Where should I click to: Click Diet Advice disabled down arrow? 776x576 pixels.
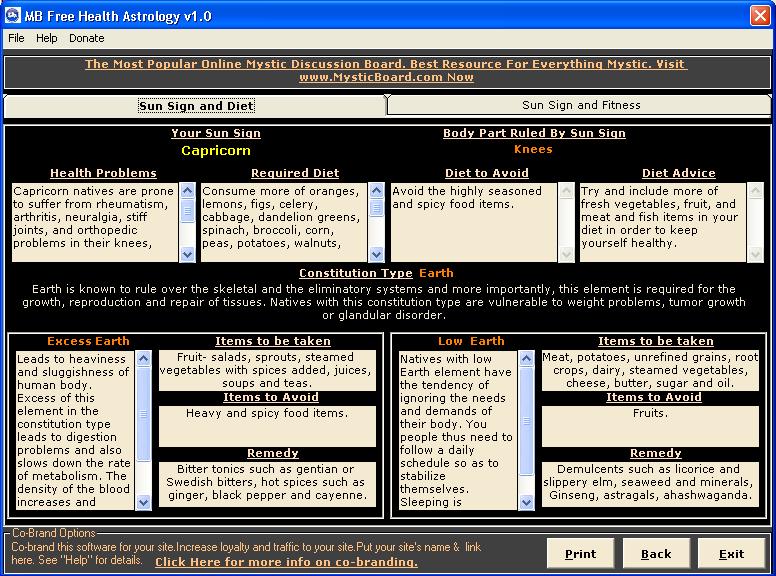755,254
